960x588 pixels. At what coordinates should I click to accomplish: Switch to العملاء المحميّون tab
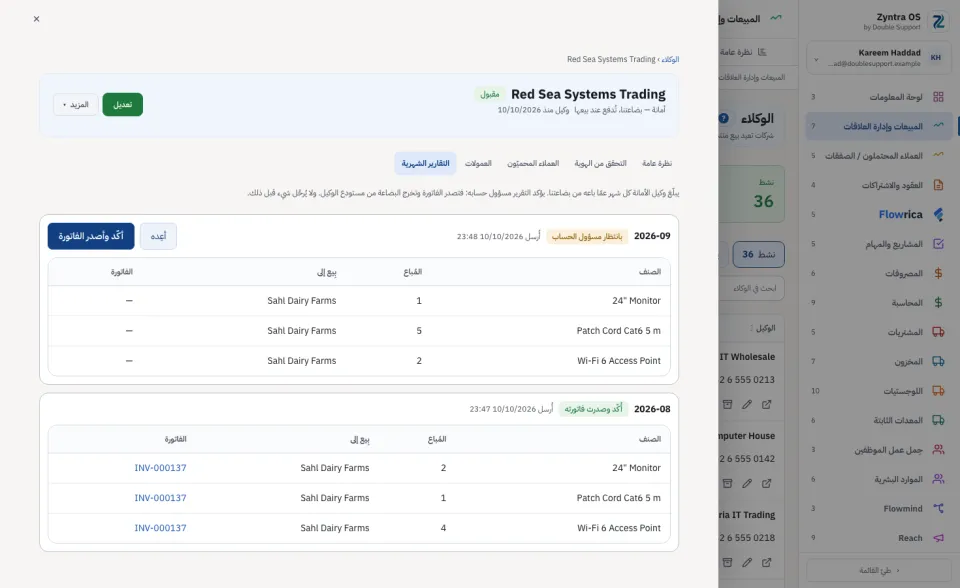[533, 164]
